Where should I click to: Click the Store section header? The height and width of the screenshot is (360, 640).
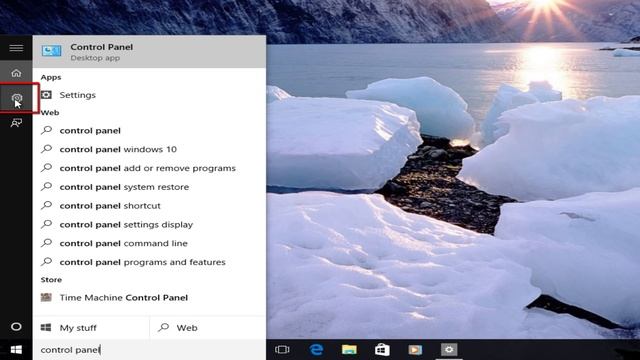coord(51,280)
